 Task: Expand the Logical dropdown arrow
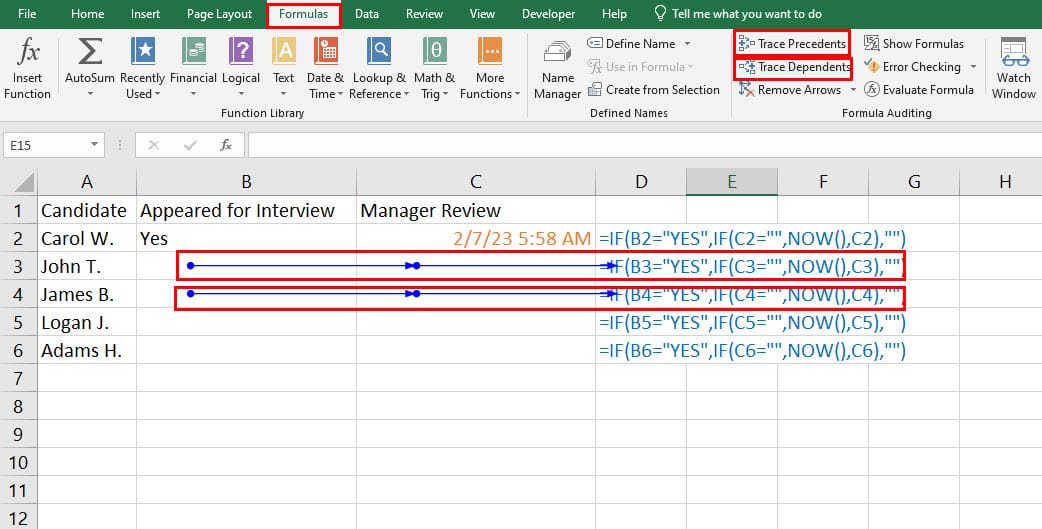pos(241,94)
